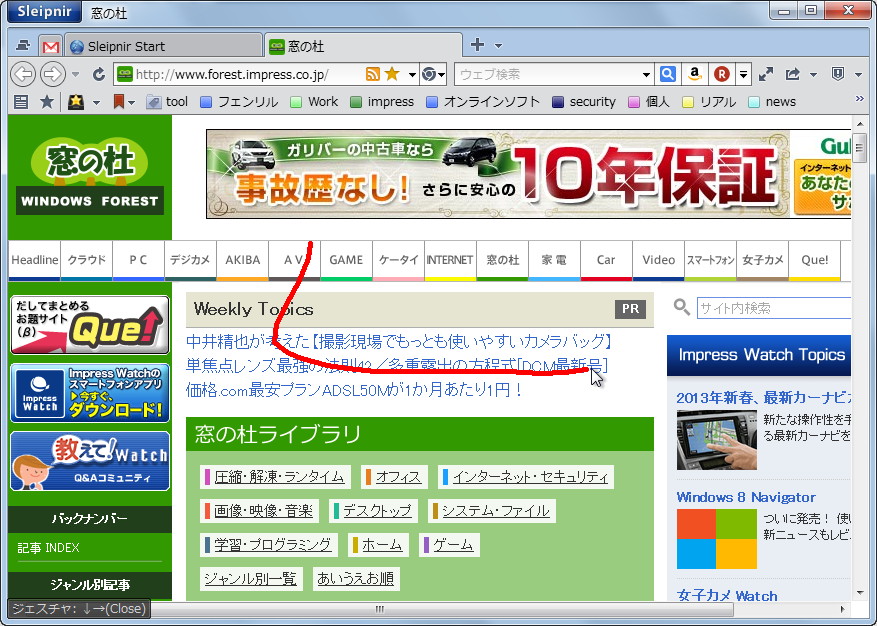Click the Amazon icon beside the search box

point(695,73)
